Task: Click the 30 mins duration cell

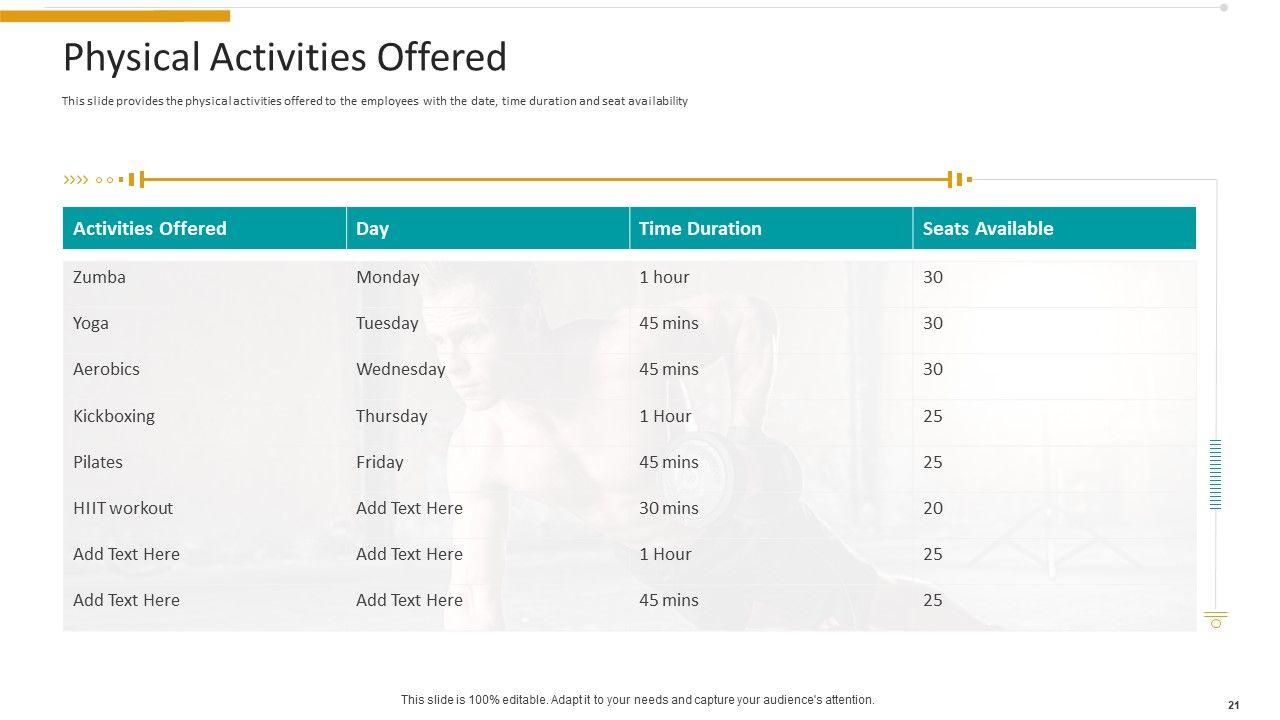Action: pyautogui.click(x=669, y=508)
